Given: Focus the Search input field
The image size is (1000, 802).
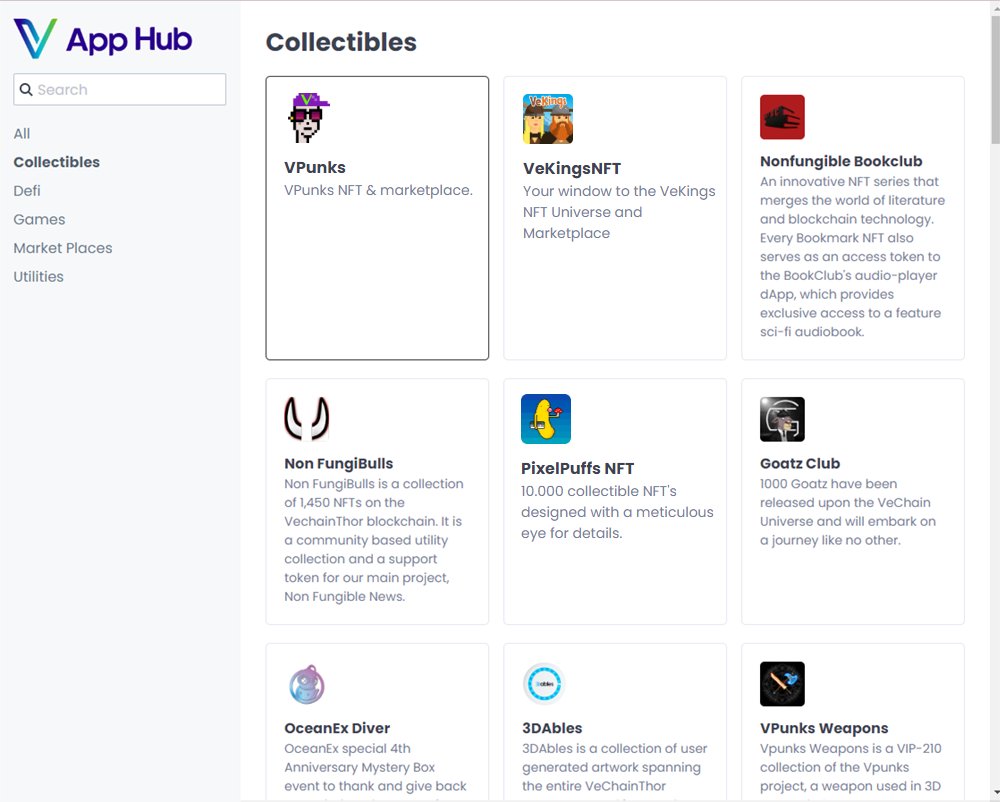Looking at the screenshot, I should 119,89.
